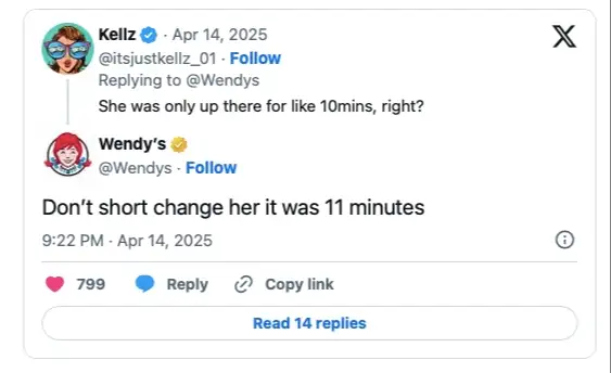The image size is (611, 373).
Task: Click the pink heart like icon
Action: [55, 284]
